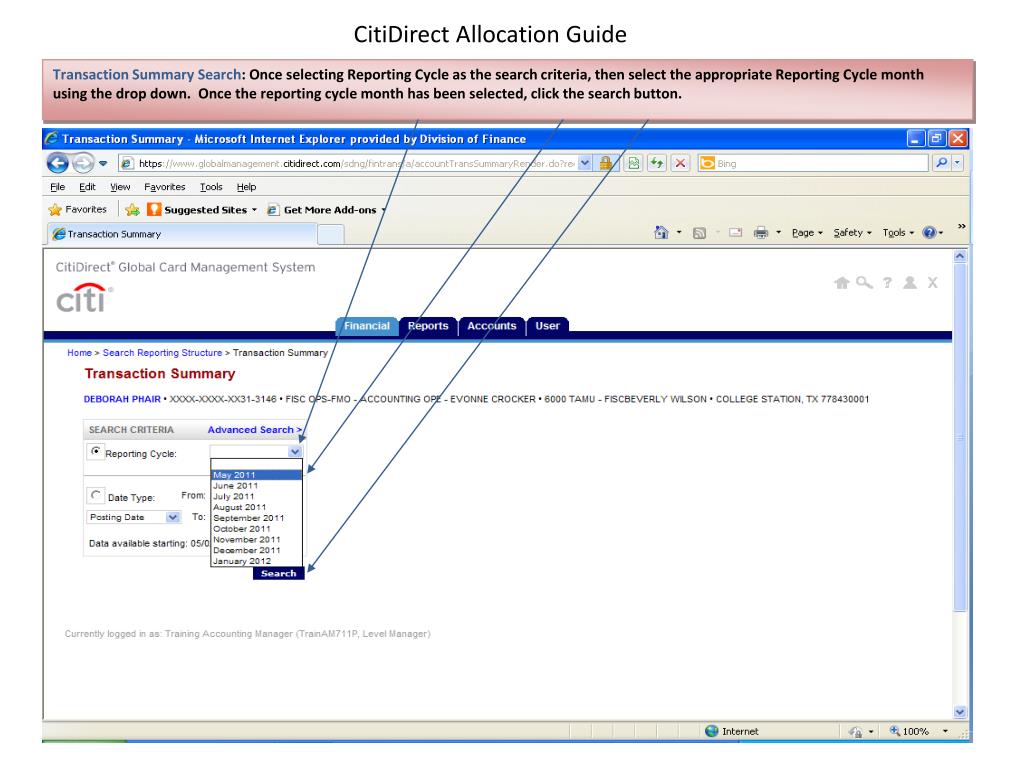Follow the Home breadcrumb link
This screenshot has width=1024, height=768.
79,353
